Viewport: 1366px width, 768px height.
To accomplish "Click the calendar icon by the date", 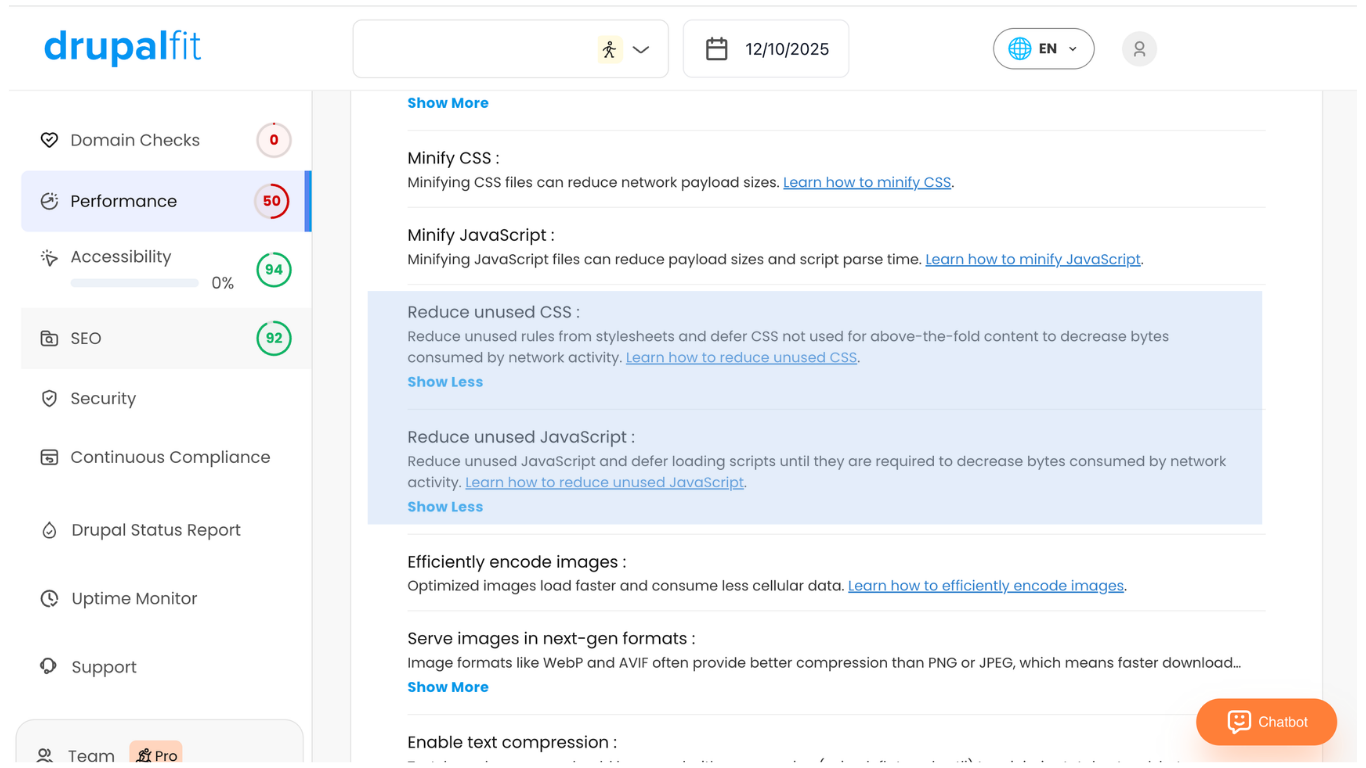I will click(716, 49).
